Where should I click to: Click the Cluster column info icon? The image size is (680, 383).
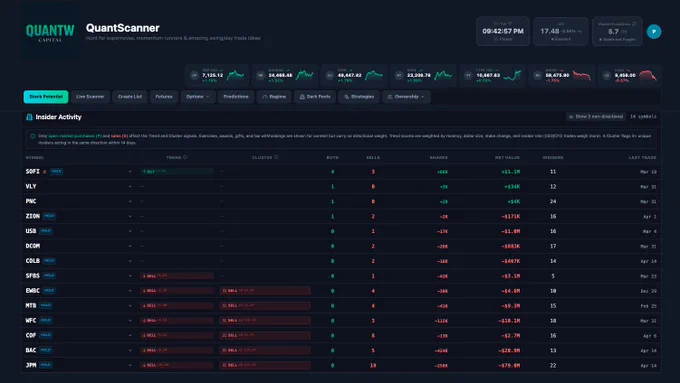pyautogui.click(x=276, y=157)
